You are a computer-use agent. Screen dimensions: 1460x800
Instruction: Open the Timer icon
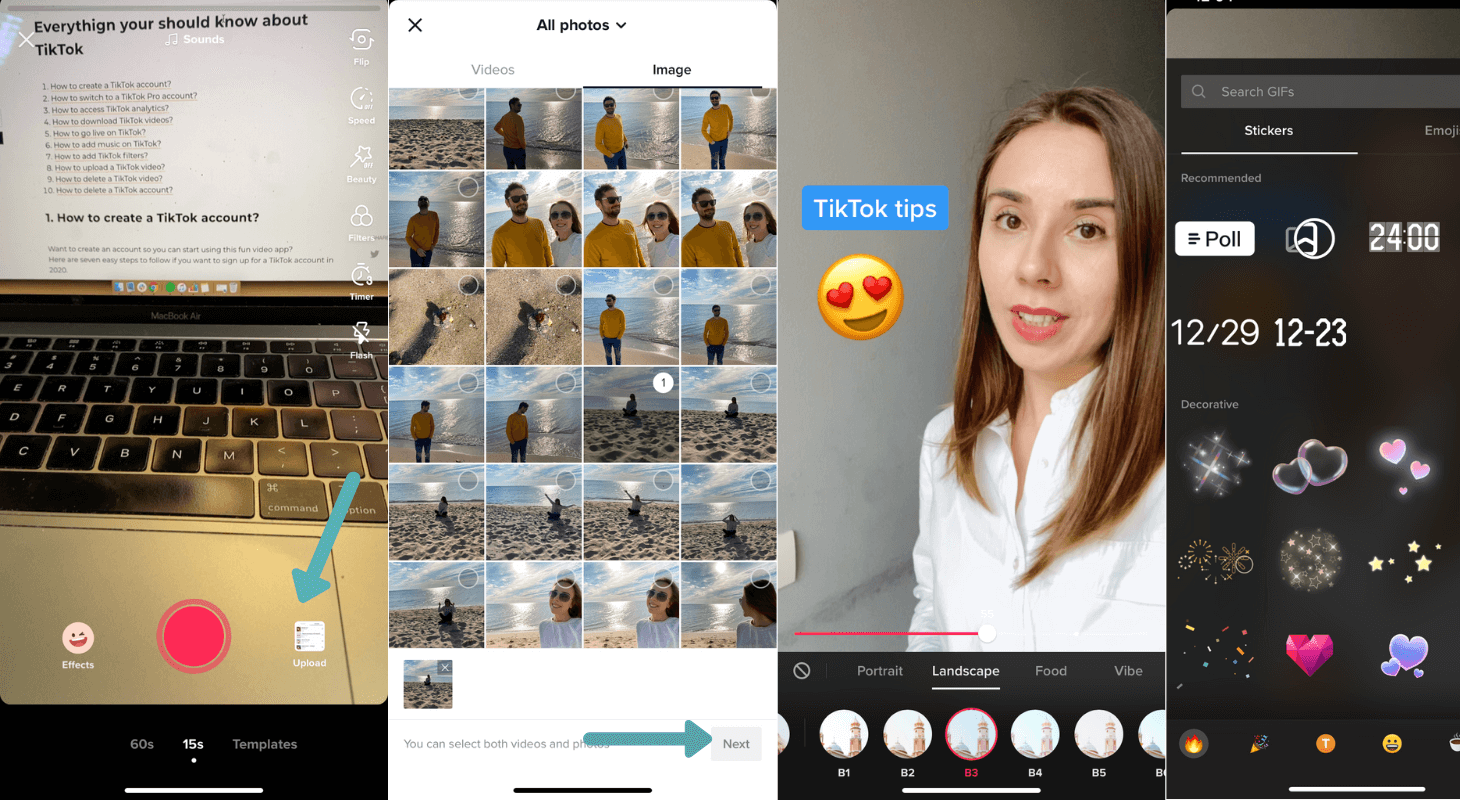362,275
